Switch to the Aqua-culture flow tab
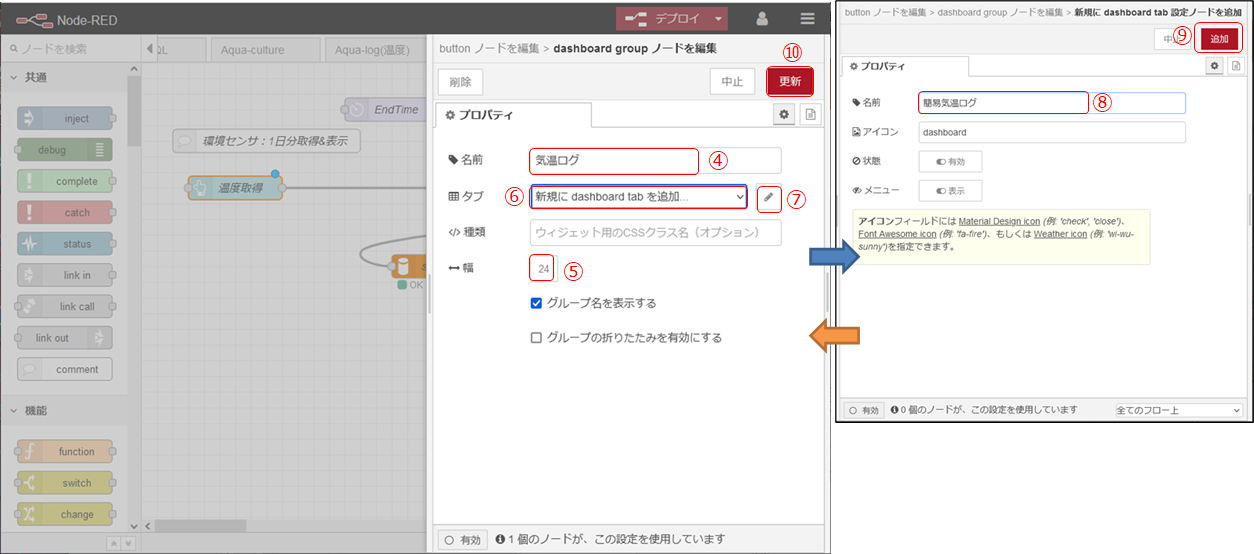 point(253,50)
